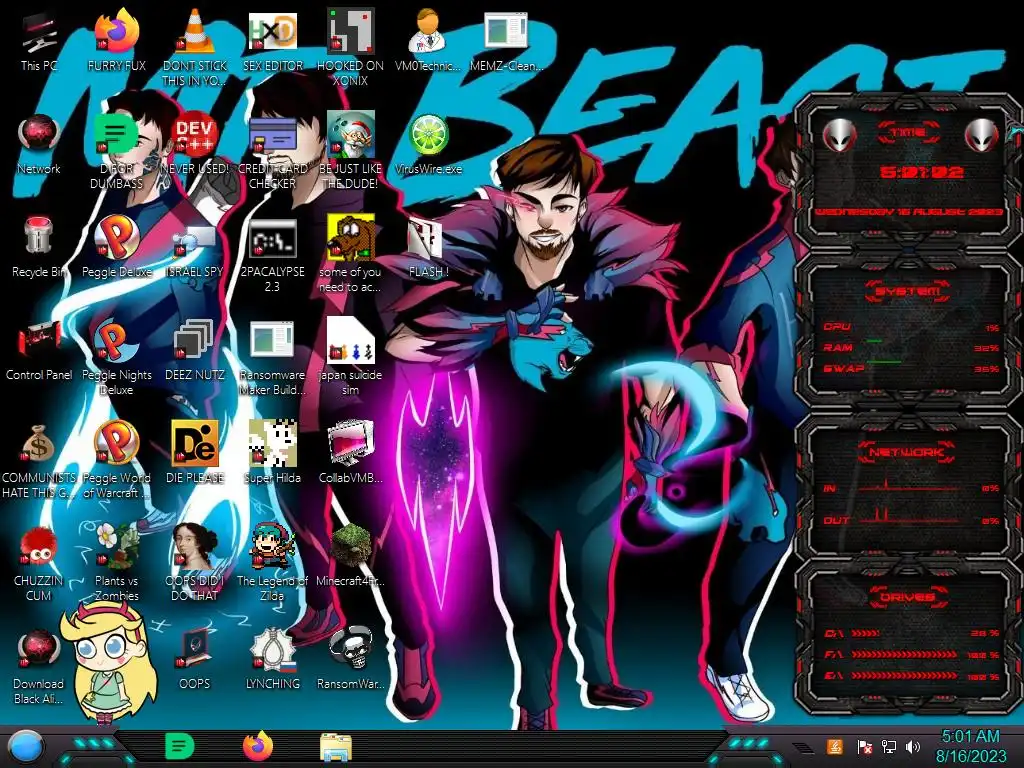The width and height of the screenshot is (1024, 768).
Task: Launch the FURRY FUX Firefox desktop shortcut
Action: point(117,40)
